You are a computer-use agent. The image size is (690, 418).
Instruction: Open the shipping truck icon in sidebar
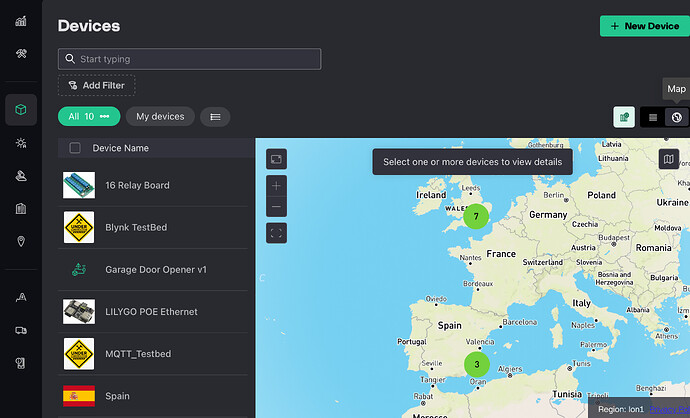click(21, 330)
